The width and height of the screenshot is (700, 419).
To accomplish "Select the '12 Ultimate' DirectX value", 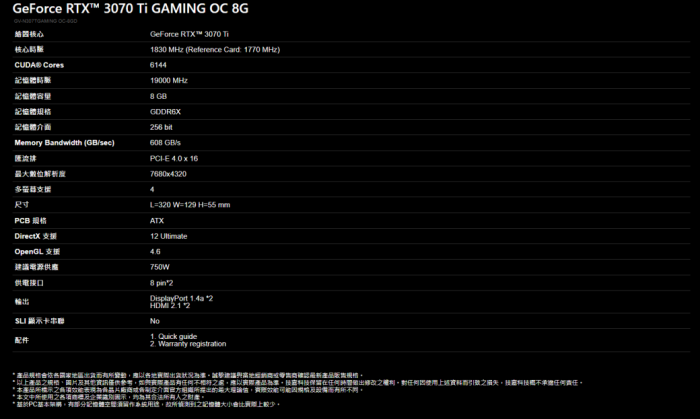I will [169, 236].
